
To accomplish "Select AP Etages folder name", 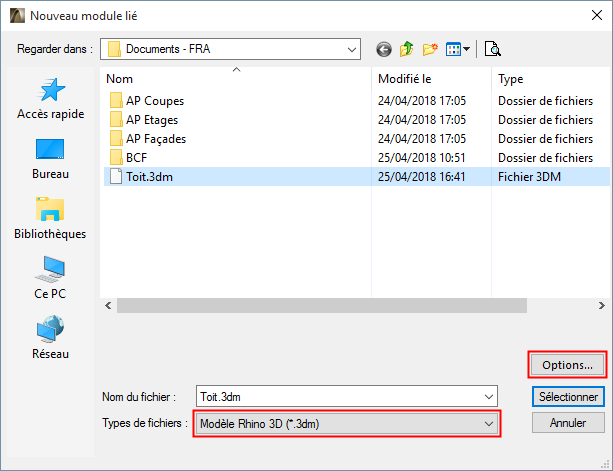I will 152,120.
